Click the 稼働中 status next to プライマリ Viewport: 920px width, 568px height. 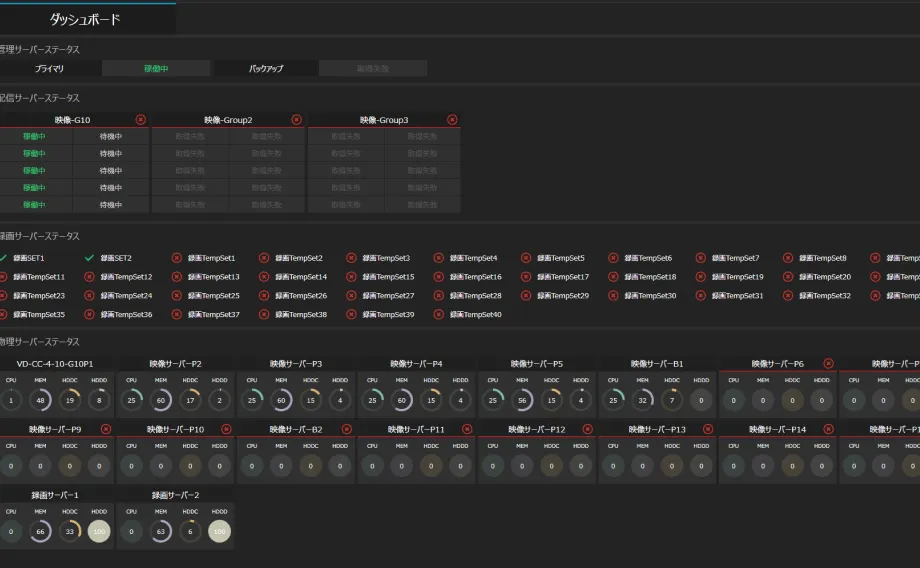(156, 69)
